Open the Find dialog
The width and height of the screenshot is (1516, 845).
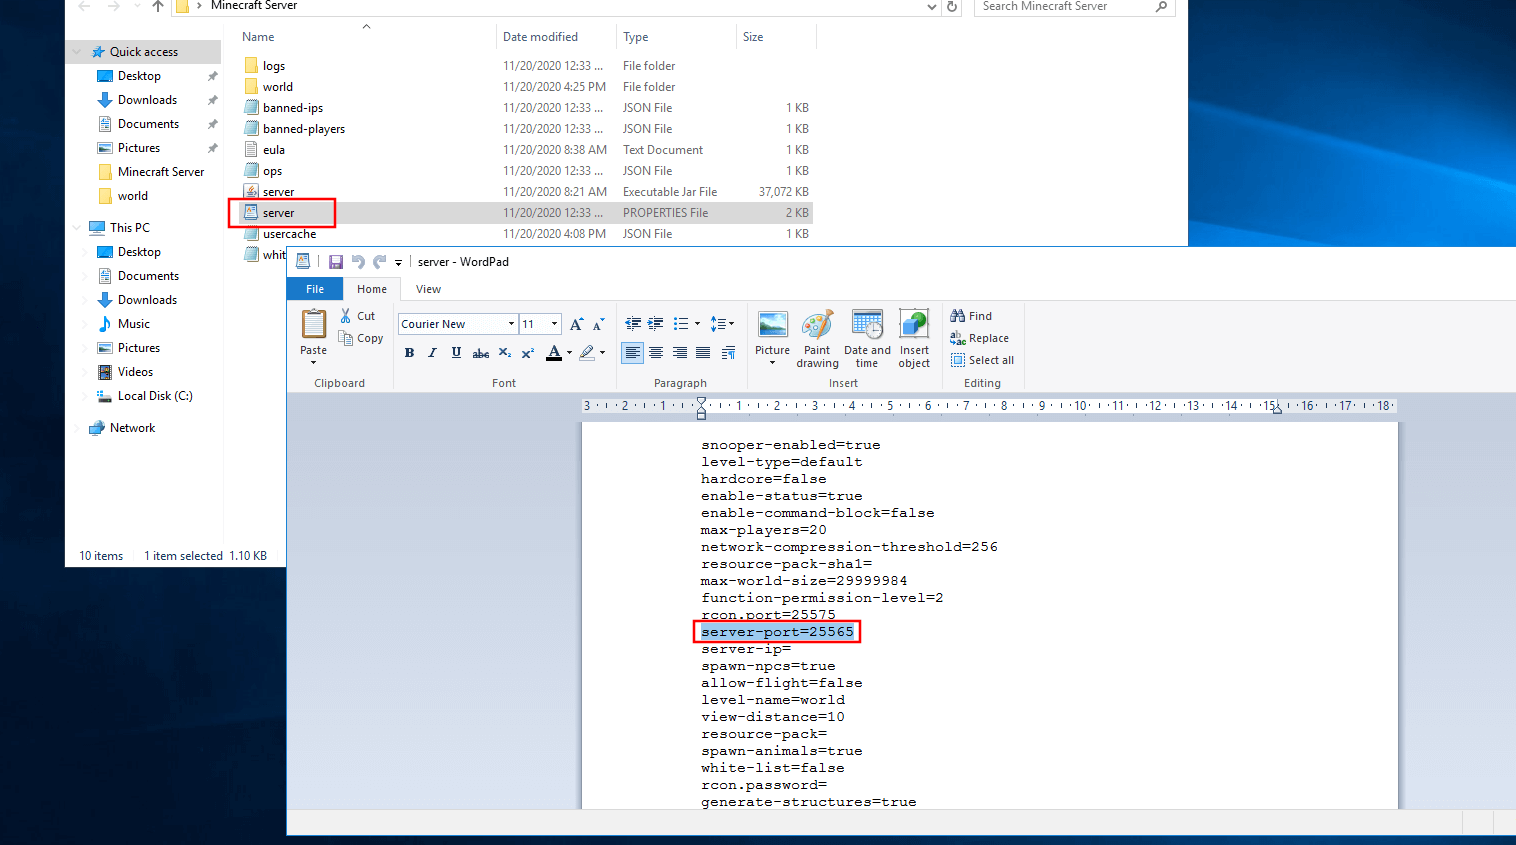click(971, 316)
